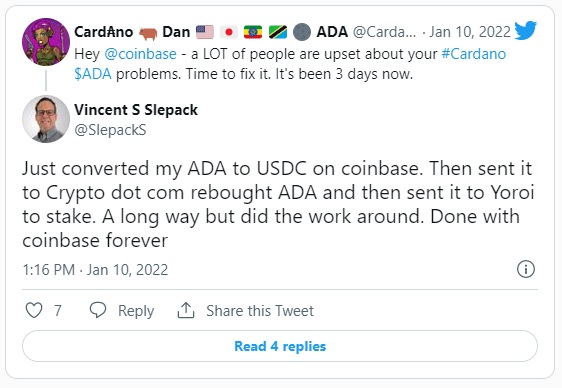This screenshot has width=562, height=388.
Task: Click the Vincent S Slepack name
Action: [x=136, y=110]
